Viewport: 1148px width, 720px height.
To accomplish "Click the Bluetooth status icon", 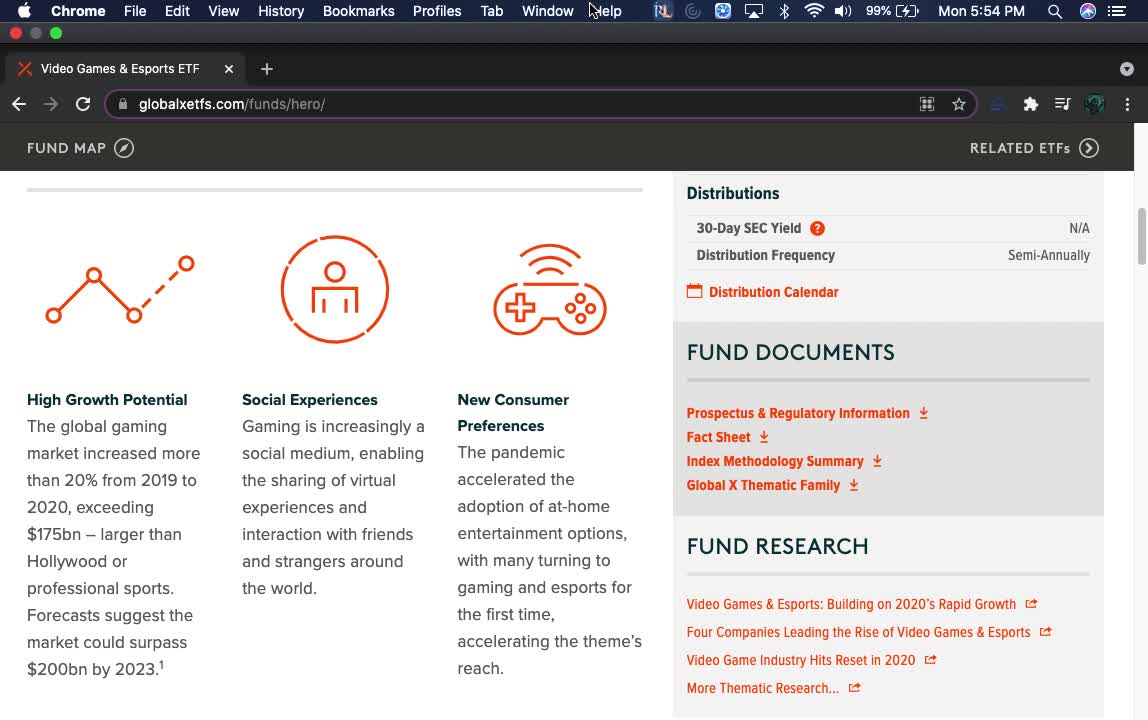I will tap(784, 11).
